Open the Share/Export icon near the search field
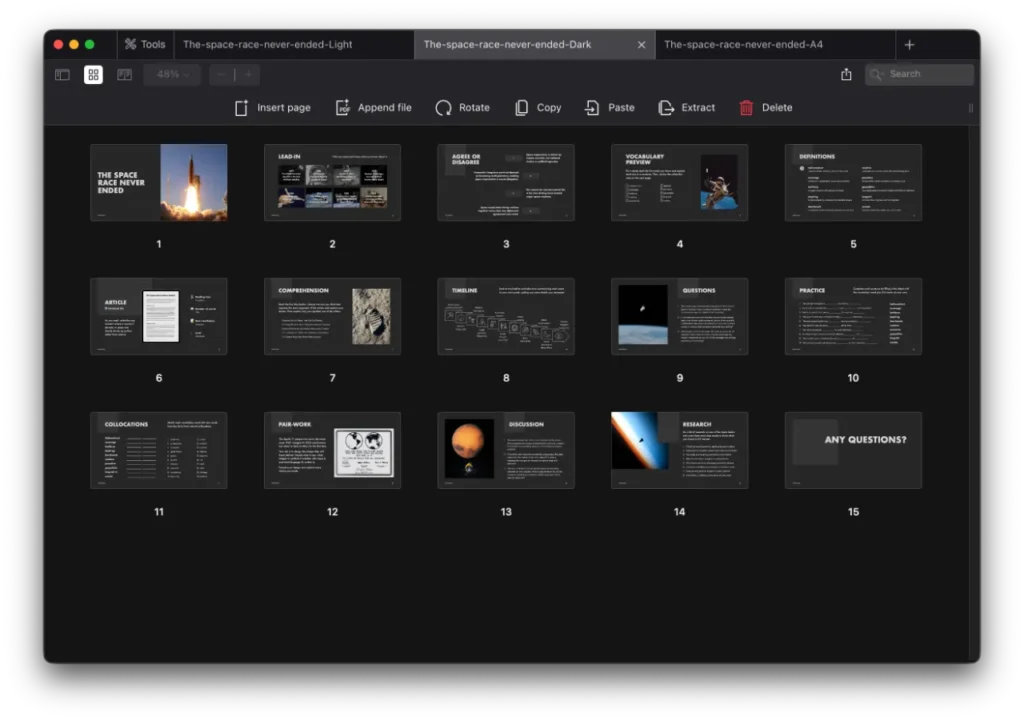 (x=846, y=73)
